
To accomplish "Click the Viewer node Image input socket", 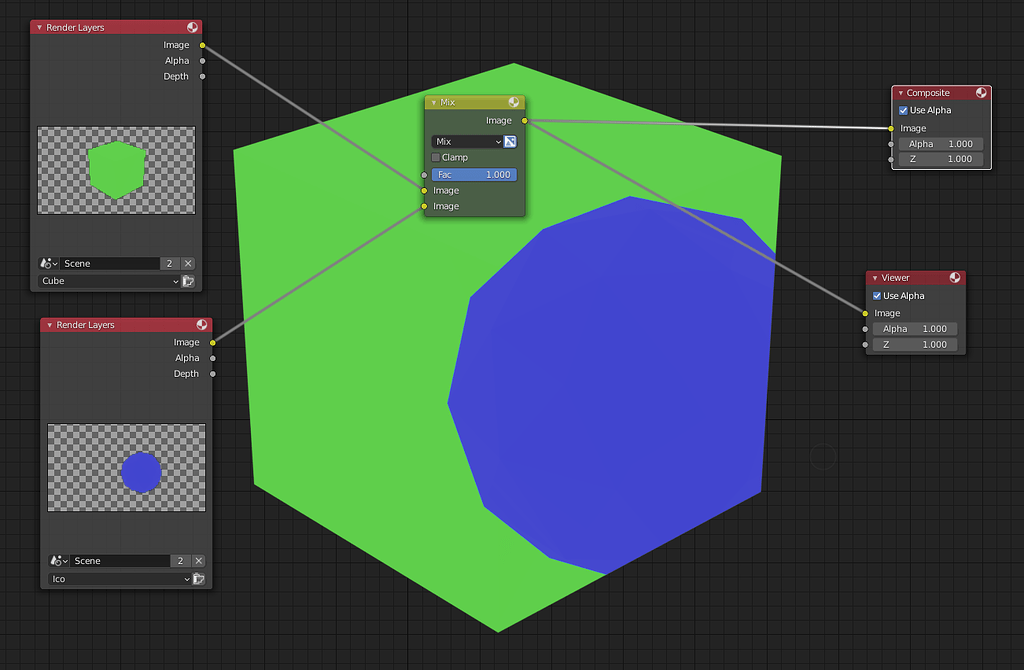I will tap(865, 313).
